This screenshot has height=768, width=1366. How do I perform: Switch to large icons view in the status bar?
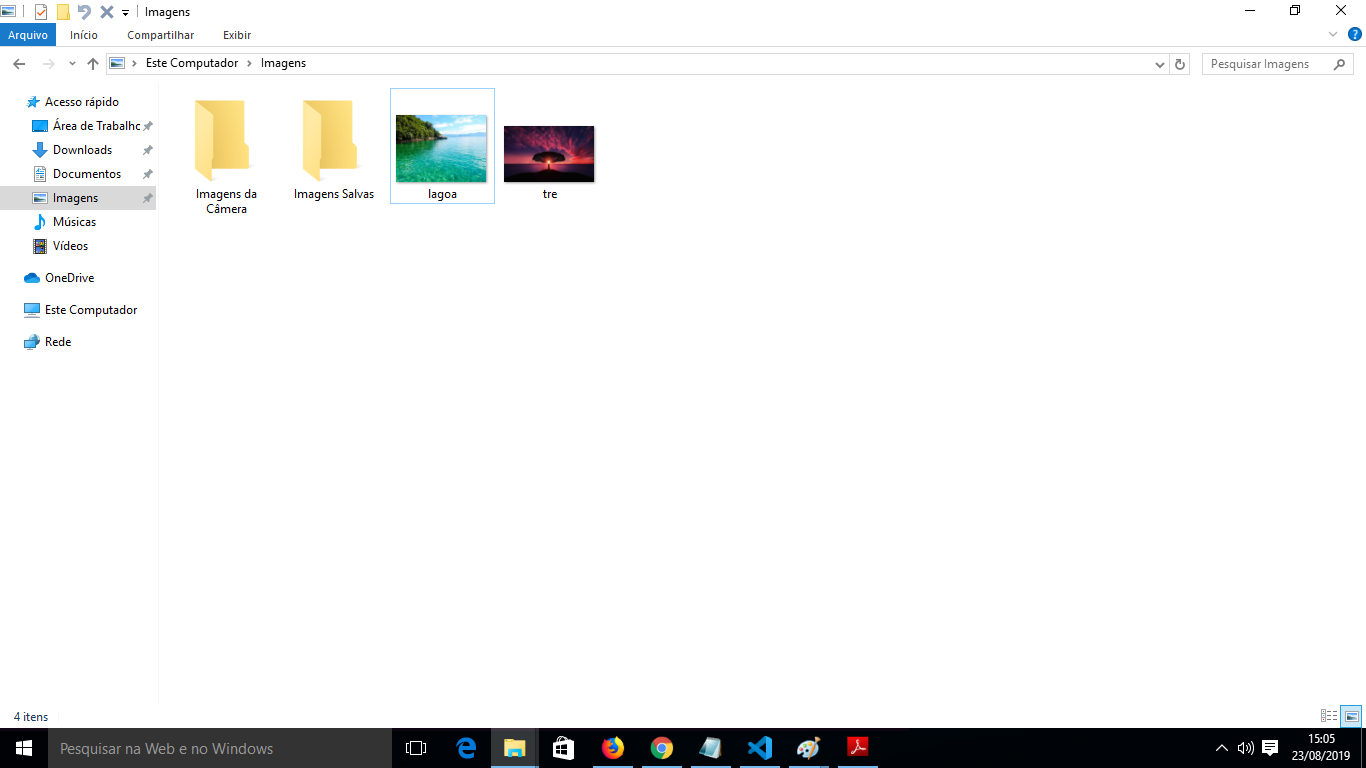[1351, 716]
